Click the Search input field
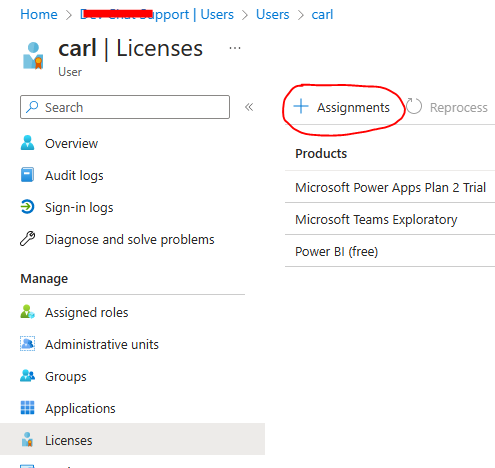The width and height of the screenshot is (495, 468). 125,107
